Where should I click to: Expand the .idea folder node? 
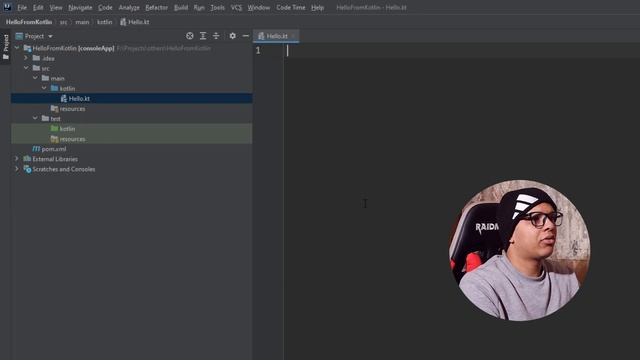[x=26, y=58]
